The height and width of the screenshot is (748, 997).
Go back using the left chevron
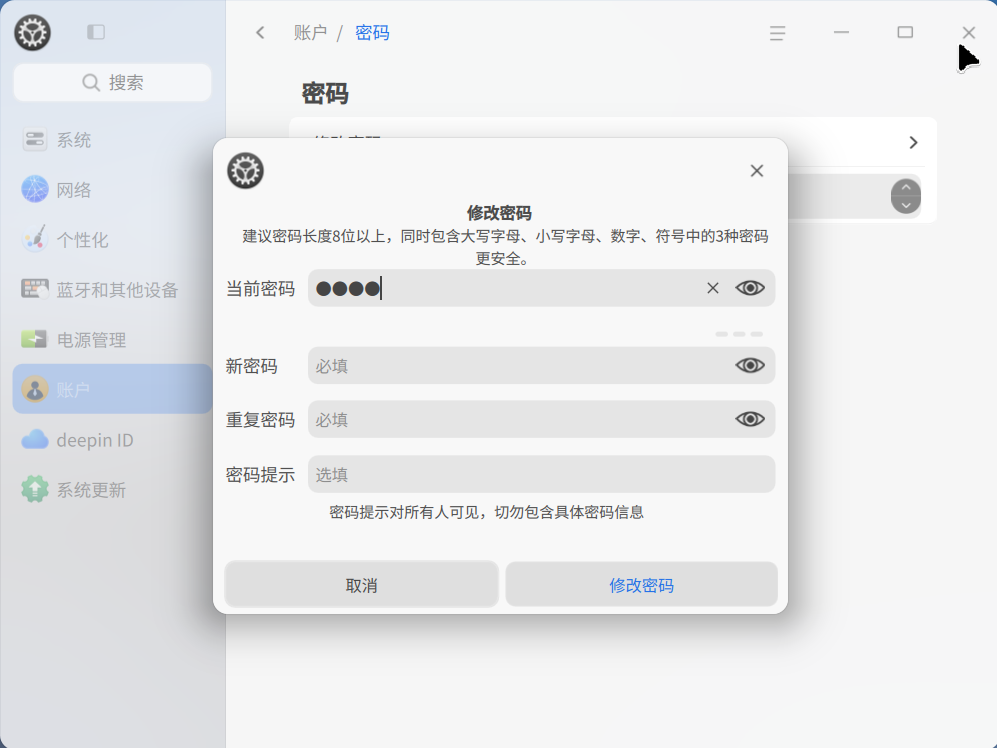[259, 32]
